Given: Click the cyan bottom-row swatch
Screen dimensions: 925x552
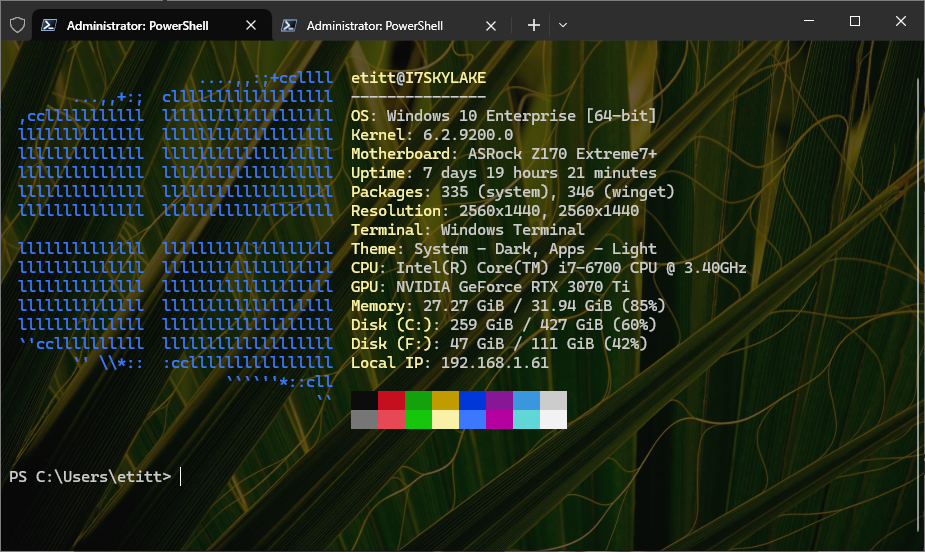Looking at the screenshot, I should point(527,419).
